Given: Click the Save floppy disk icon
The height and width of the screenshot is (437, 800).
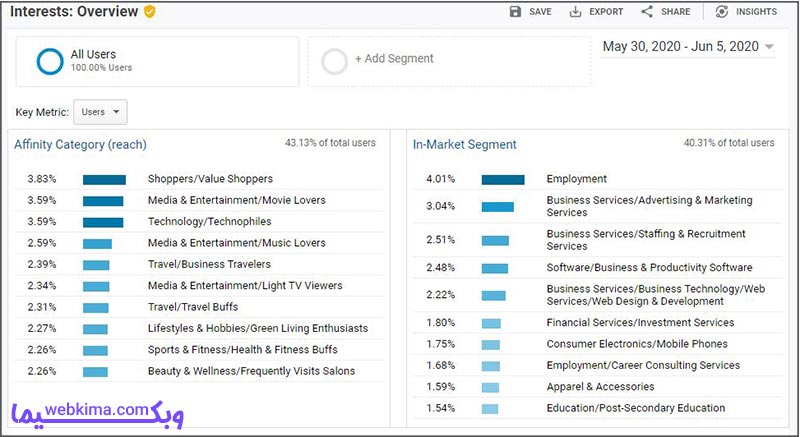Looking at the screenshot, I should tap(516, 11).
